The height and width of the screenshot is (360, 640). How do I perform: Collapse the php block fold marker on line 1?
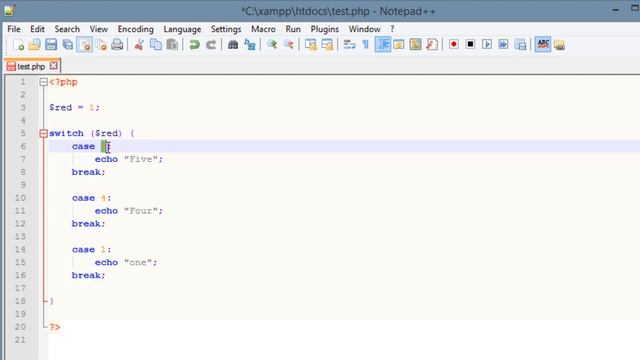pyautogui.click(x=43, y=82)
